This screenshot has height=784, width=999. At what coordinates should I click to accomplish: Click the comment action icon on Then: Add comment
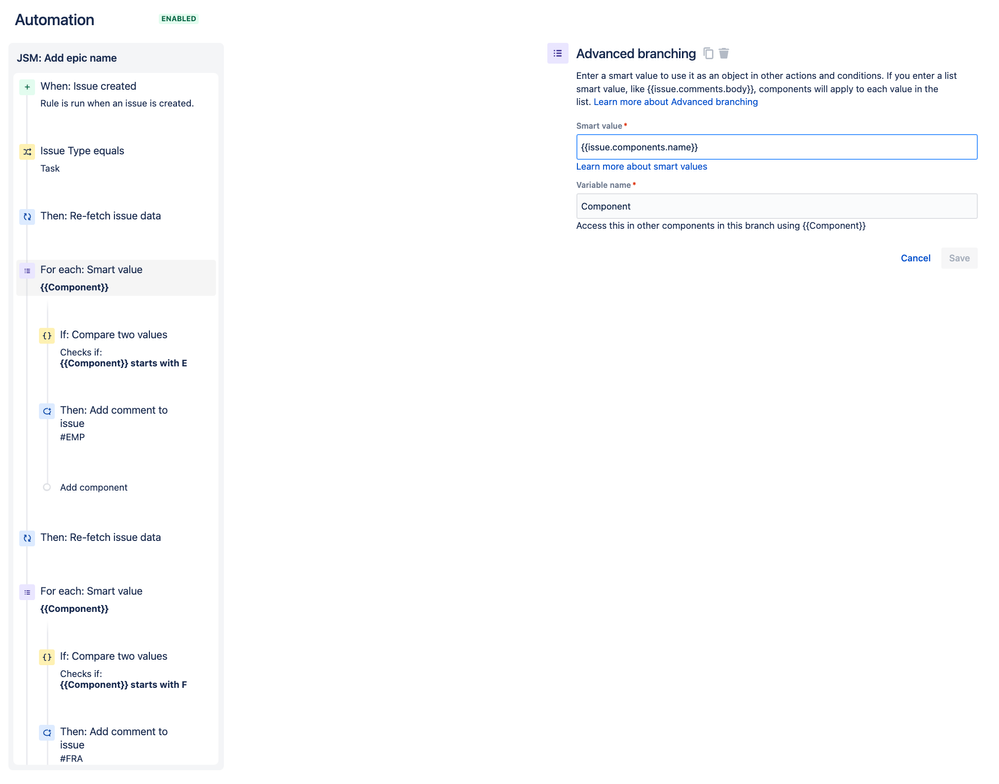47,411
